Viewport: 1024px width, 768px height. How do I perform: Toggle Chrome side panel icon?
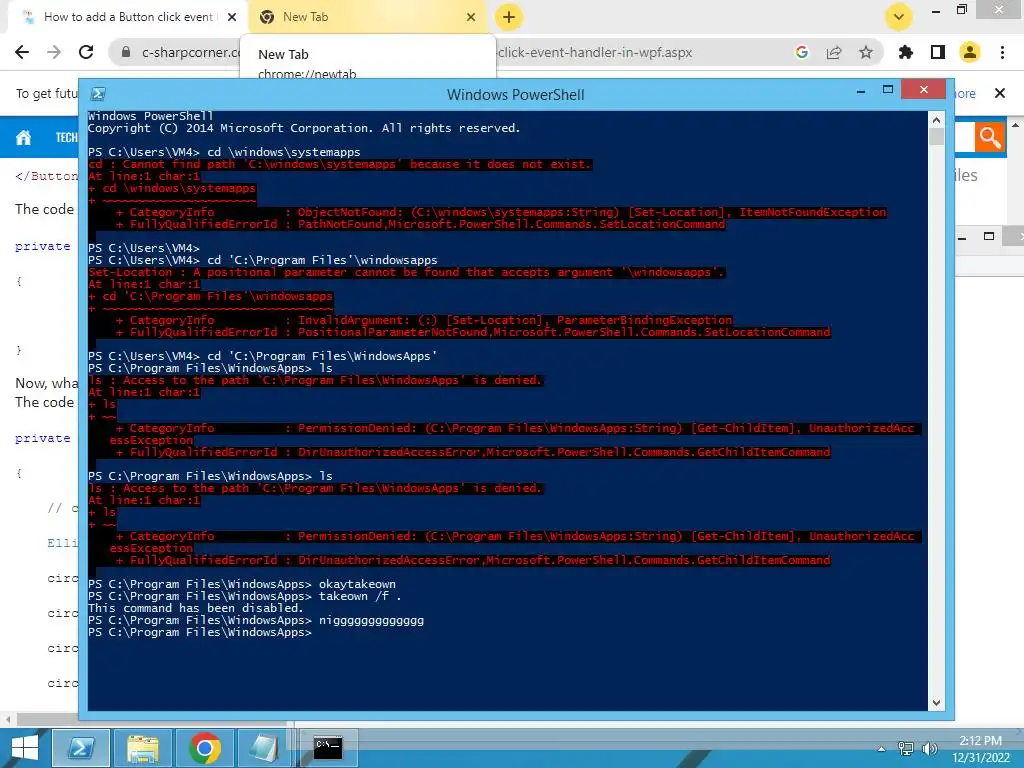click(x=938, y=52)
